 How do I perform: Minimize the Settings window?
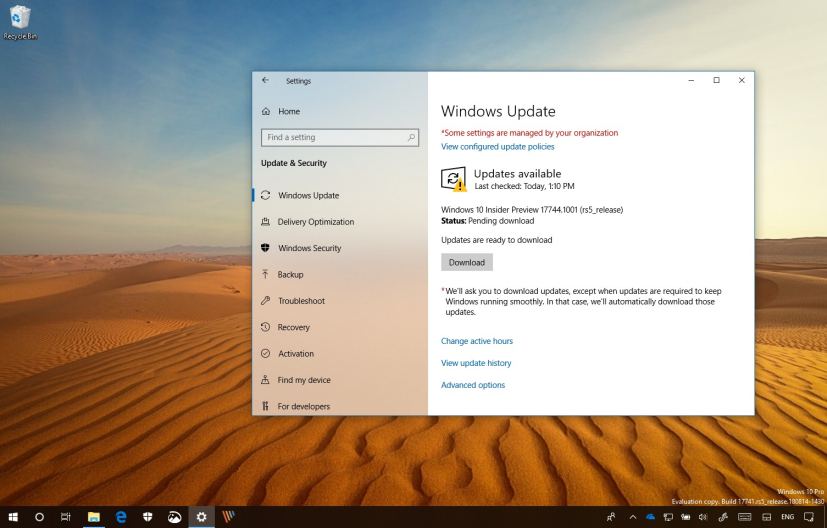click(691, 80)
